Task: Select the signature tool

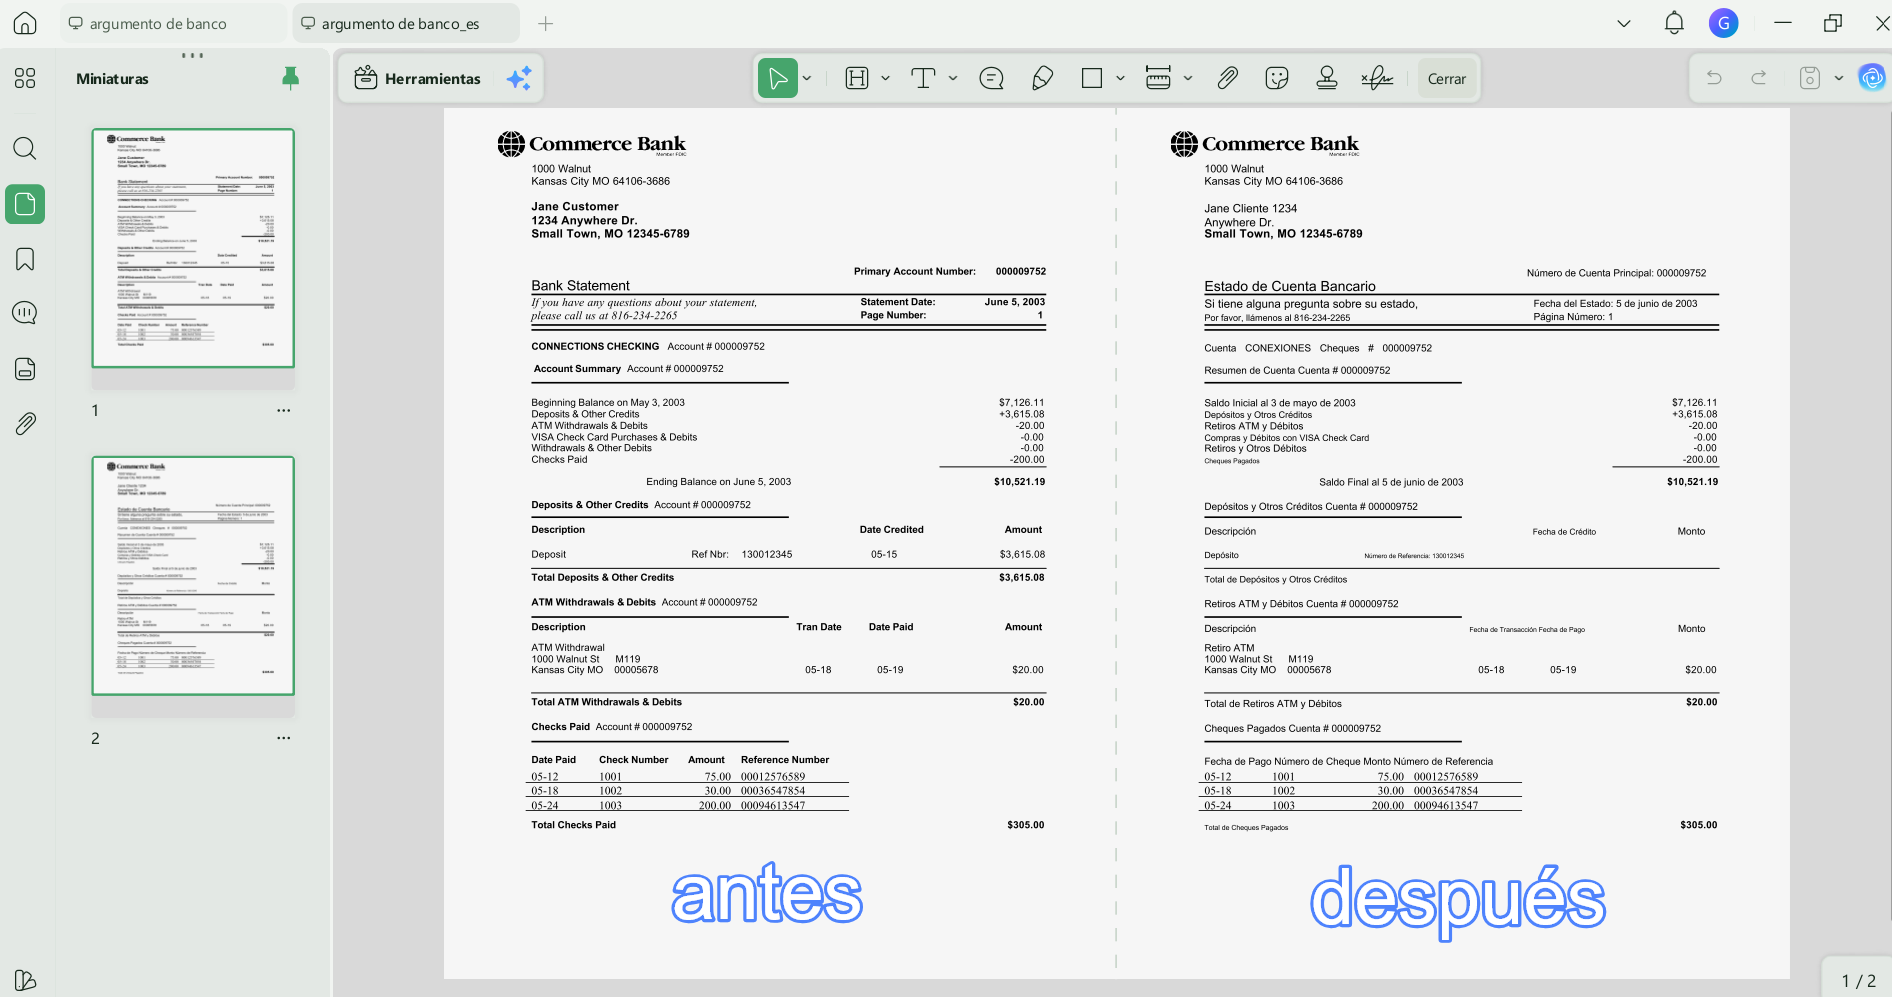Action: [x=1377, y=78]
